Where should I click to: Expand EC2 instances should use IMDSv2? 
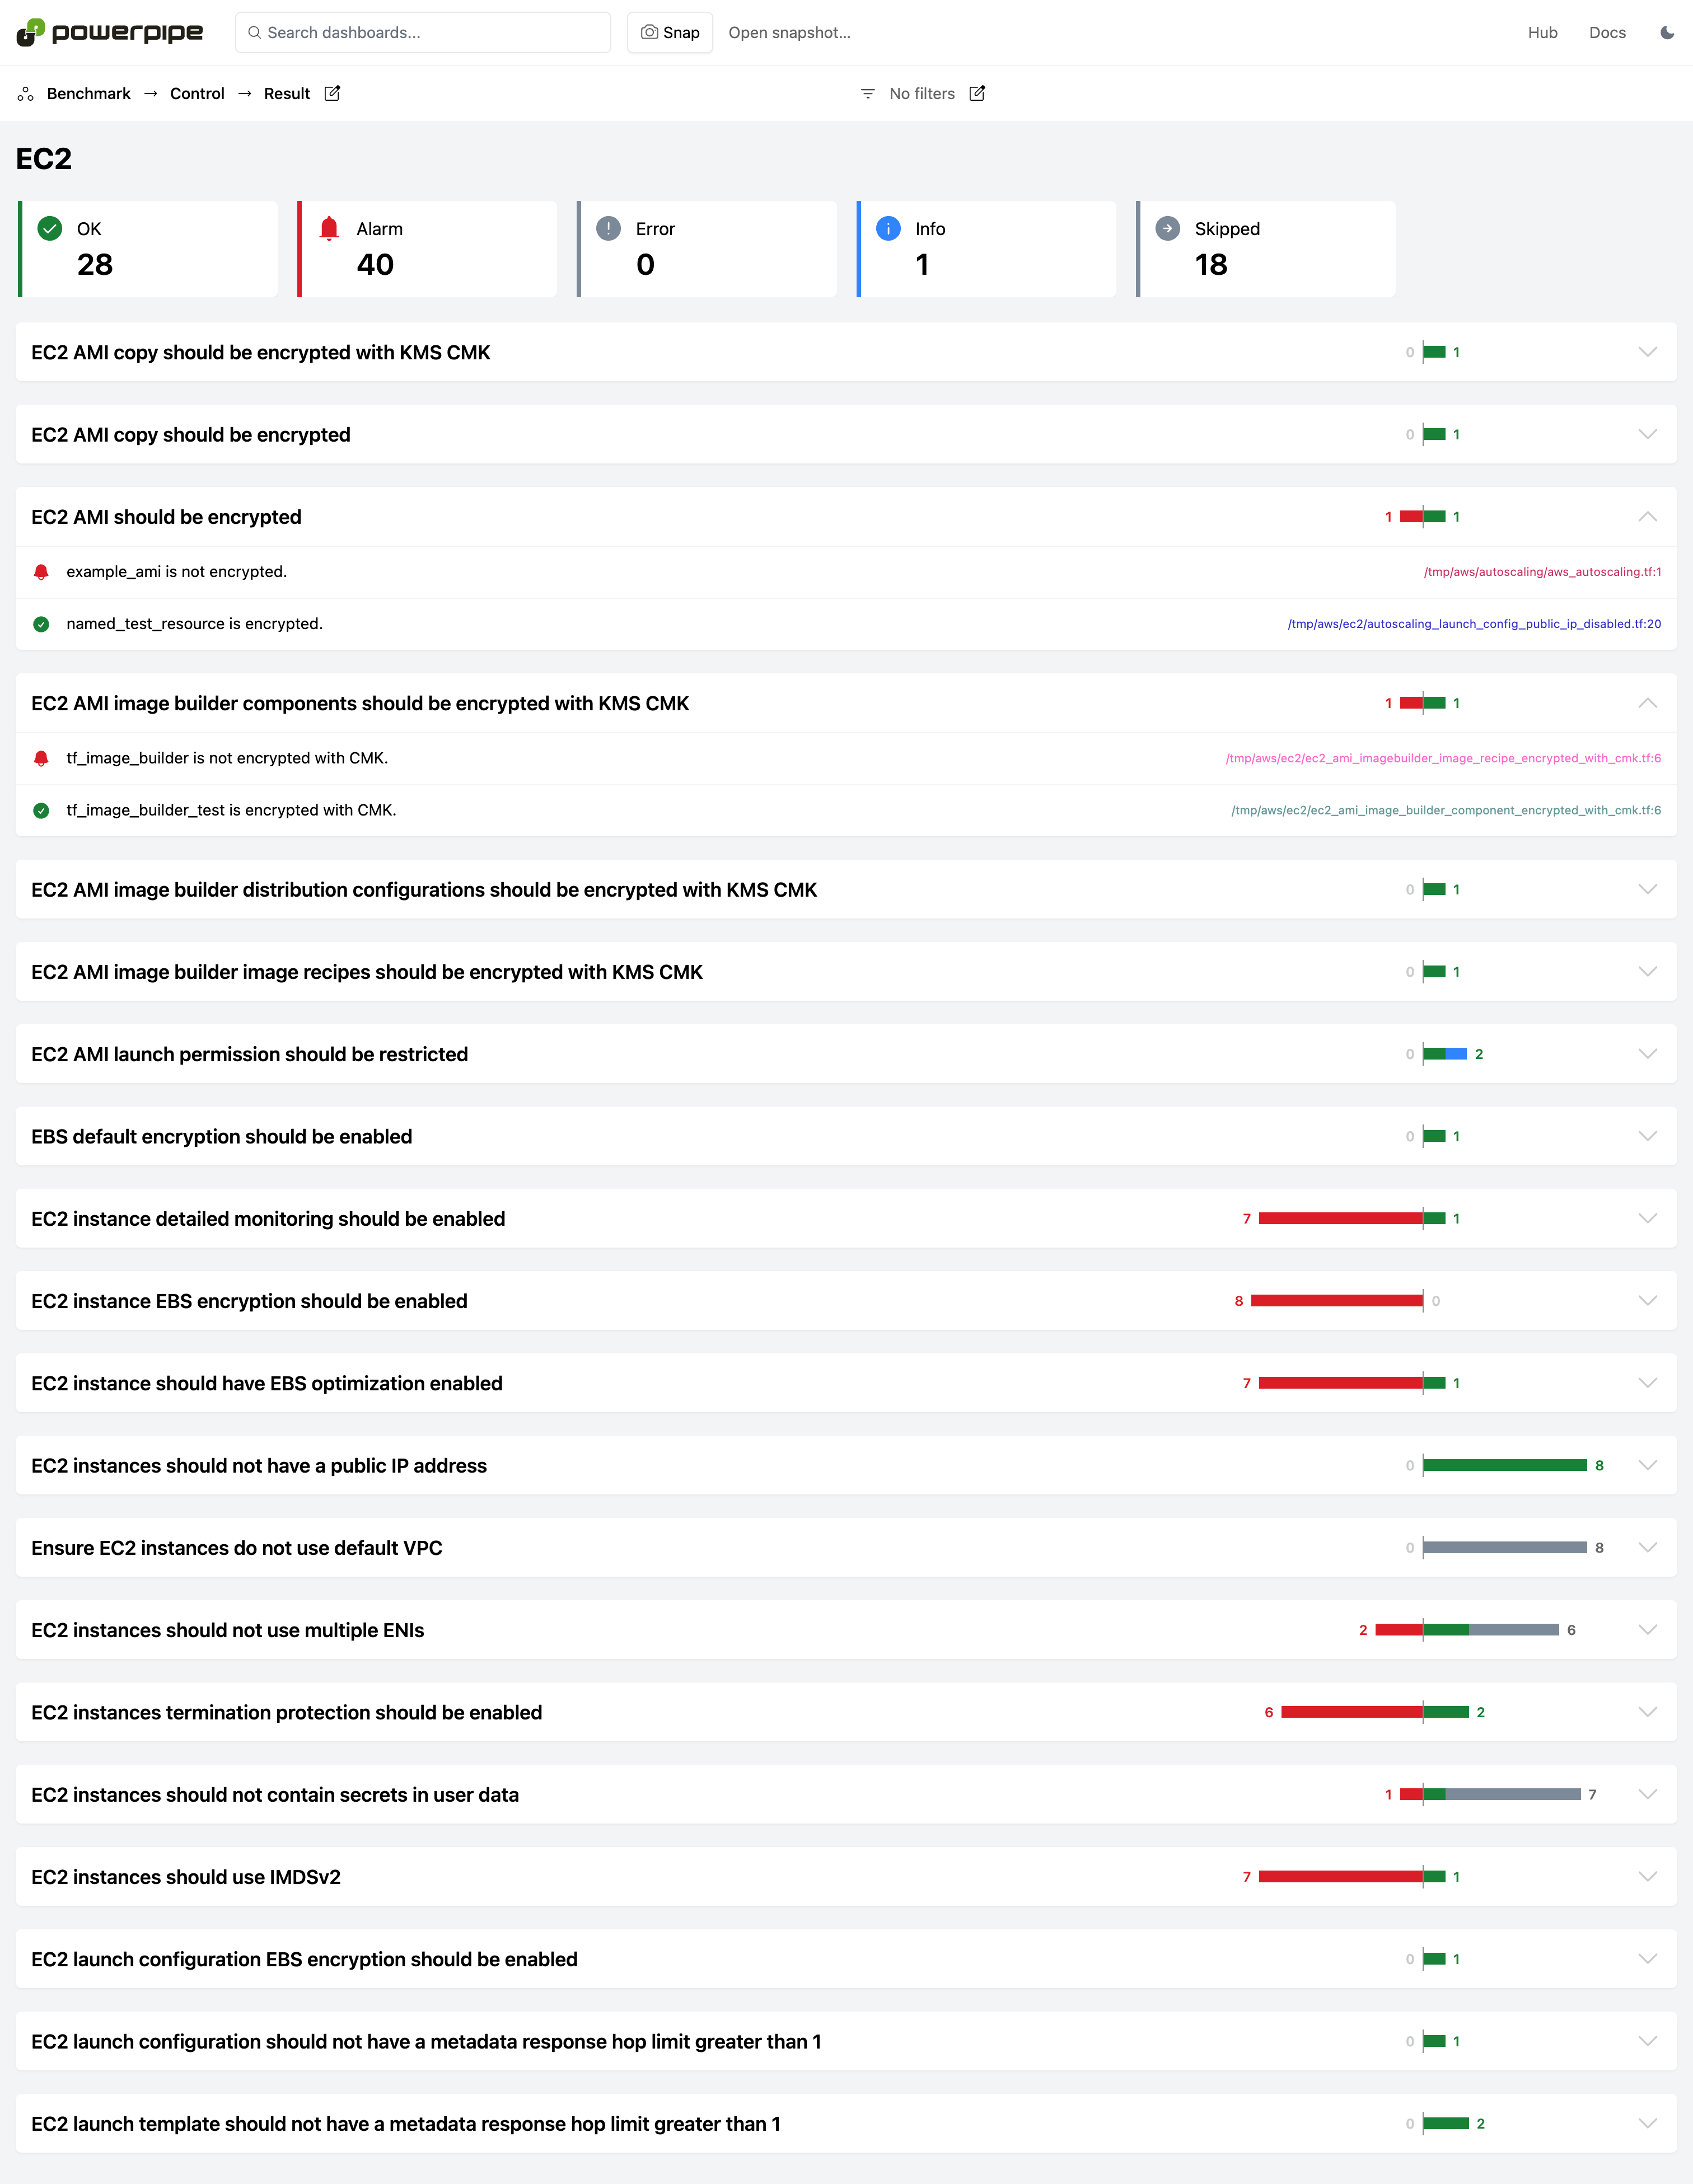click(1647, 1877)
